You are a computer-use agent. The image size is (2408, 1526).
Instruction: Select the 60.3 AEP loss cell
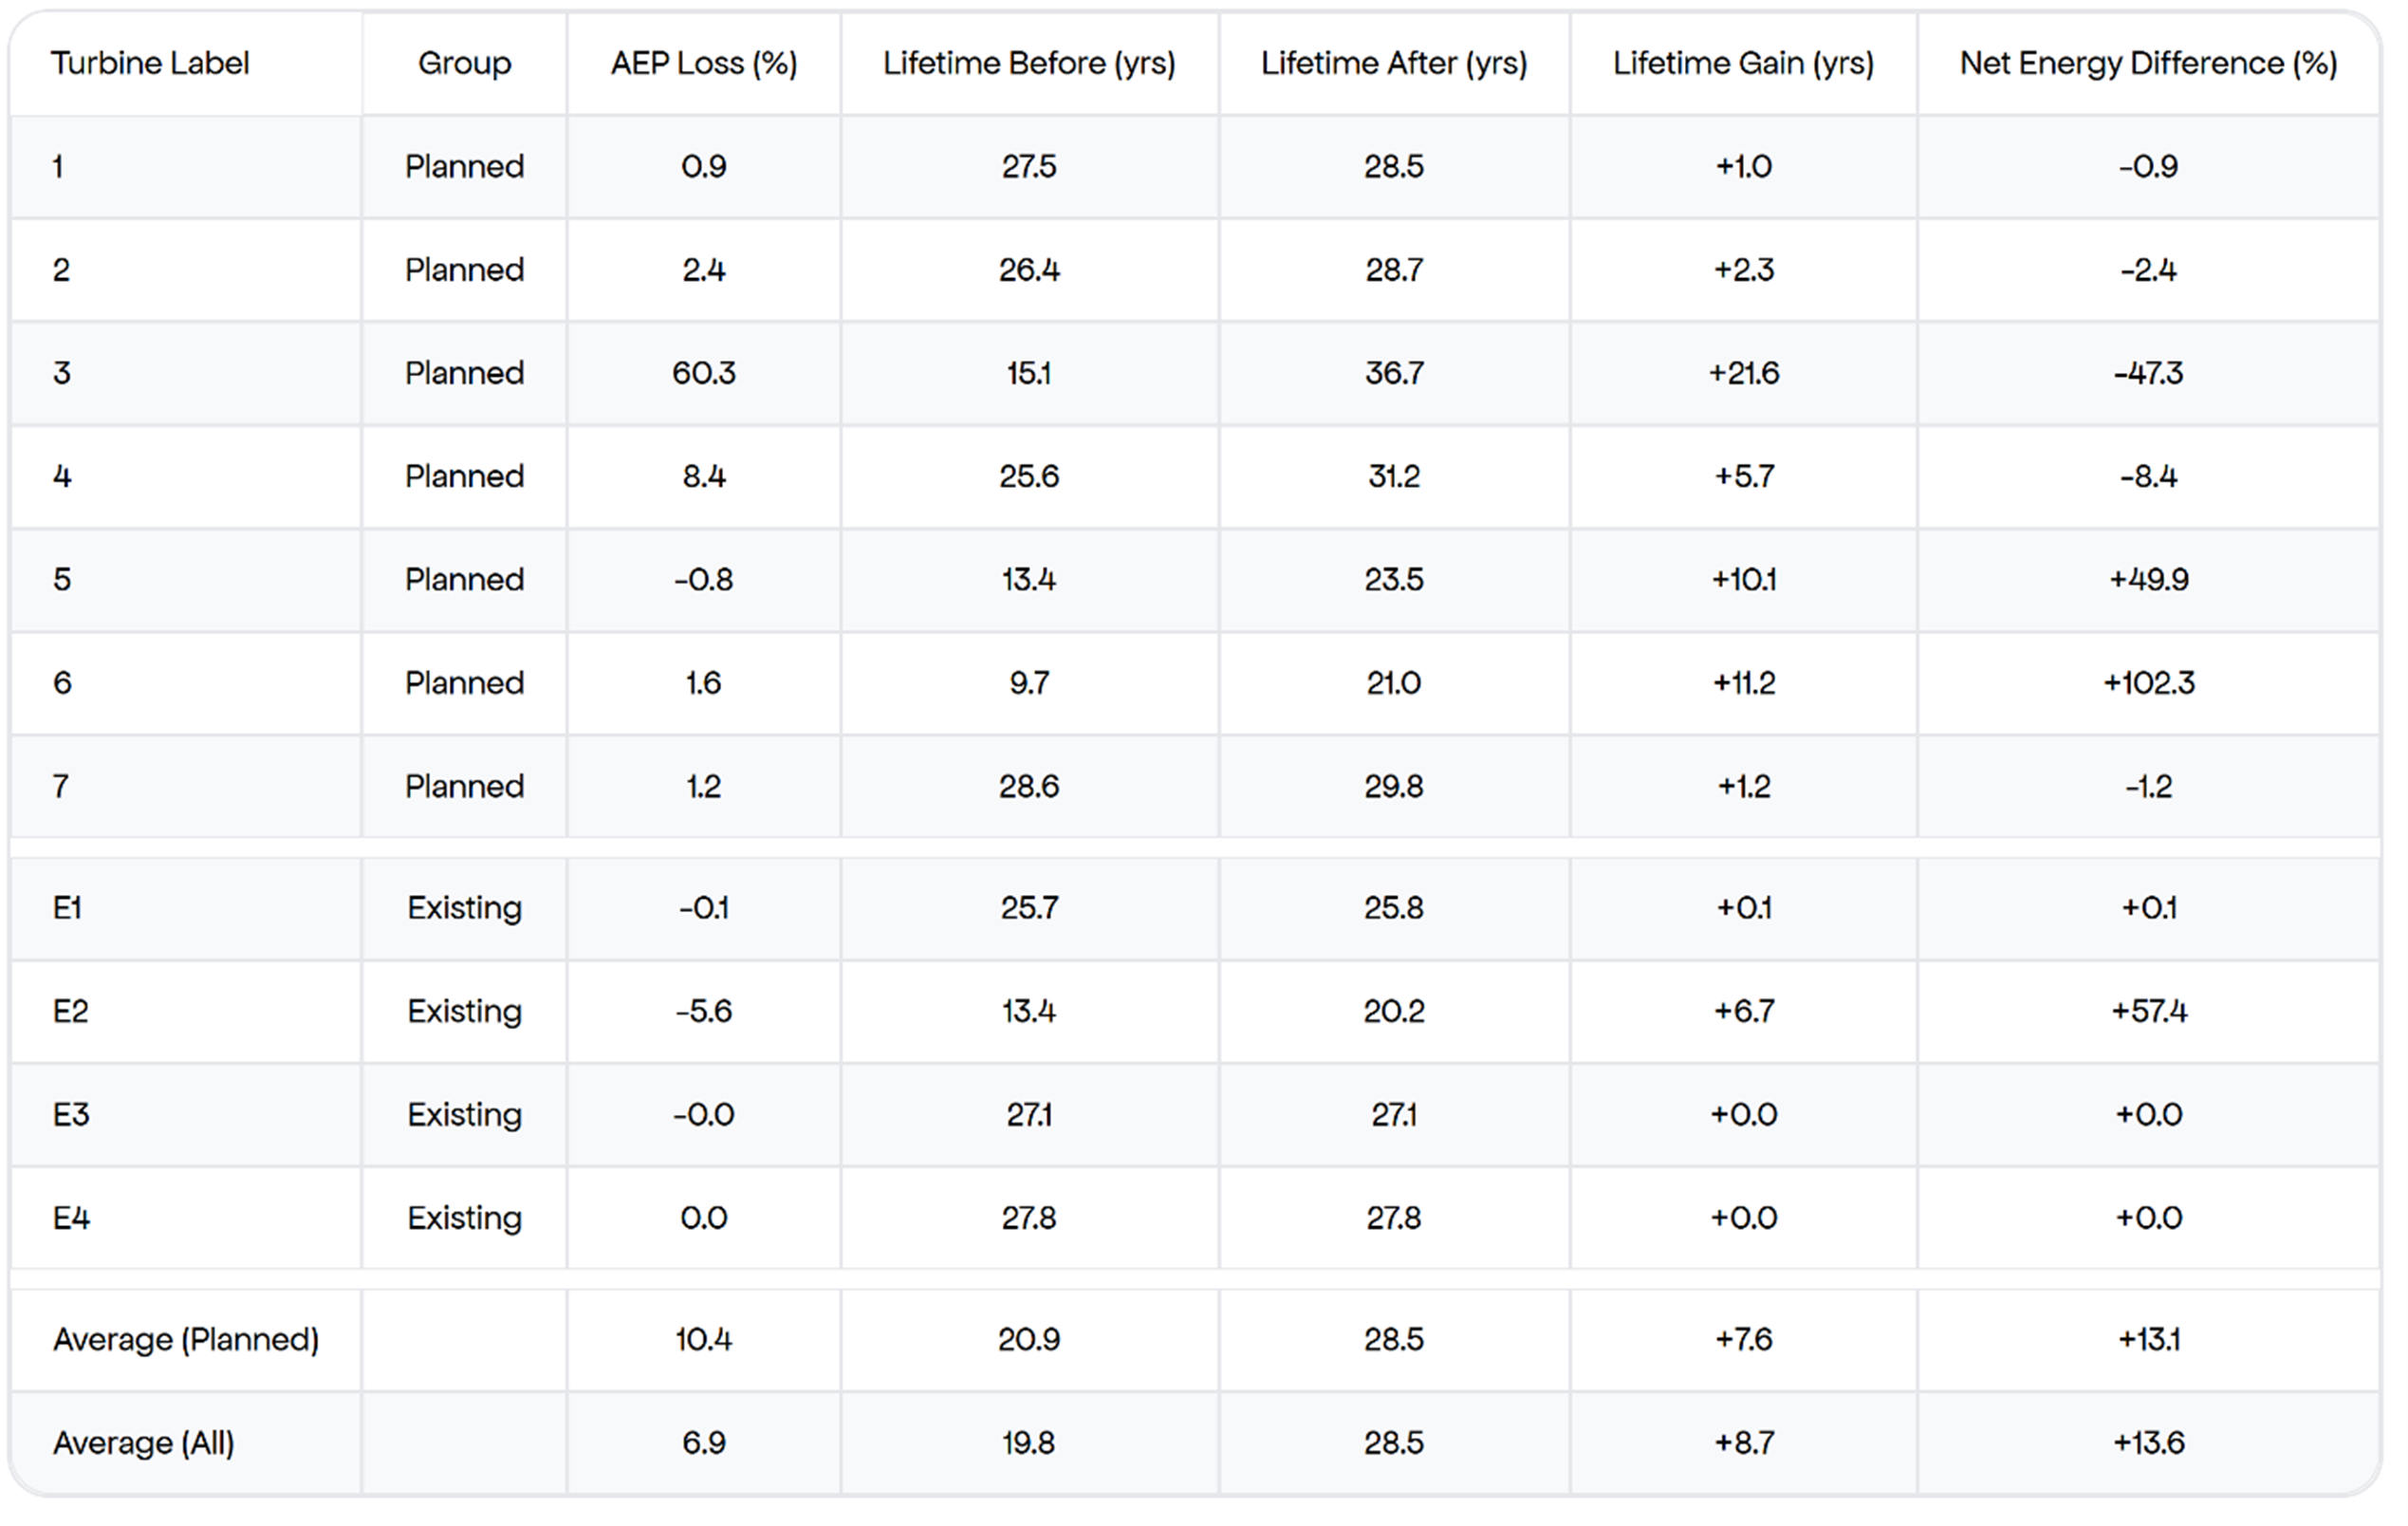point(704,373)
